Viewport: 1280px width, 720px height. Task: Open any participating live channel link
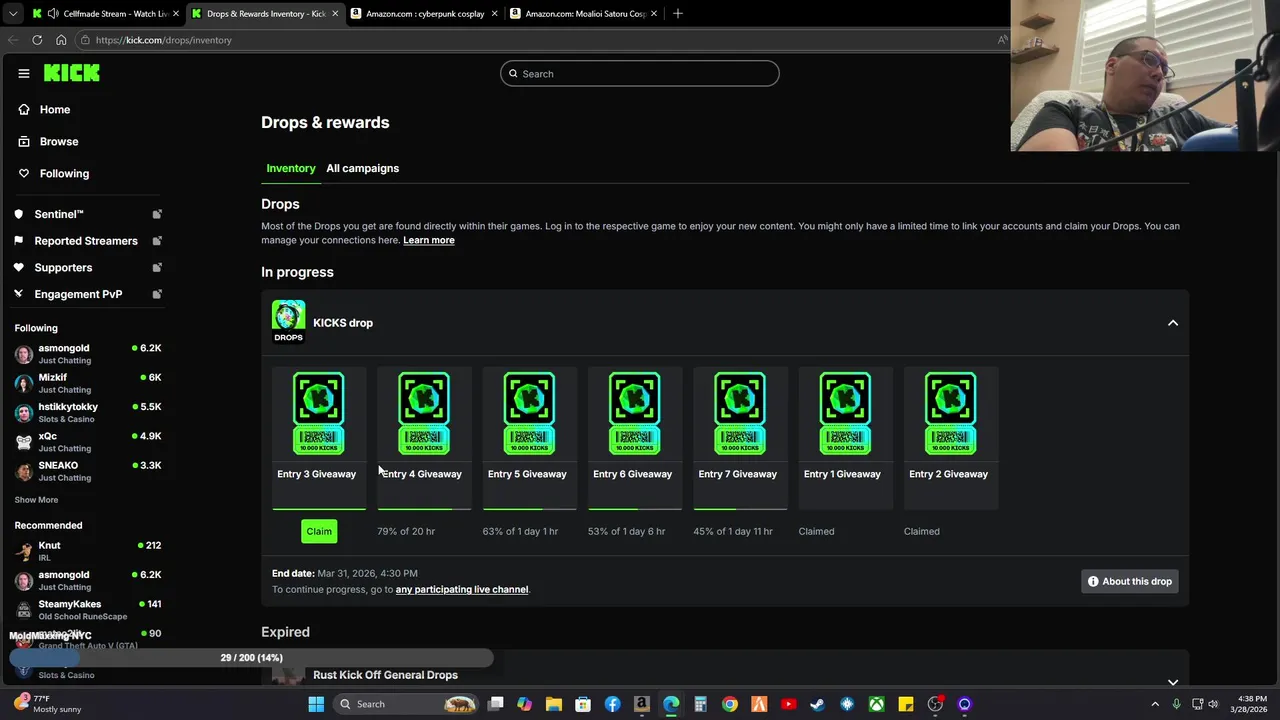coord(462,589)
